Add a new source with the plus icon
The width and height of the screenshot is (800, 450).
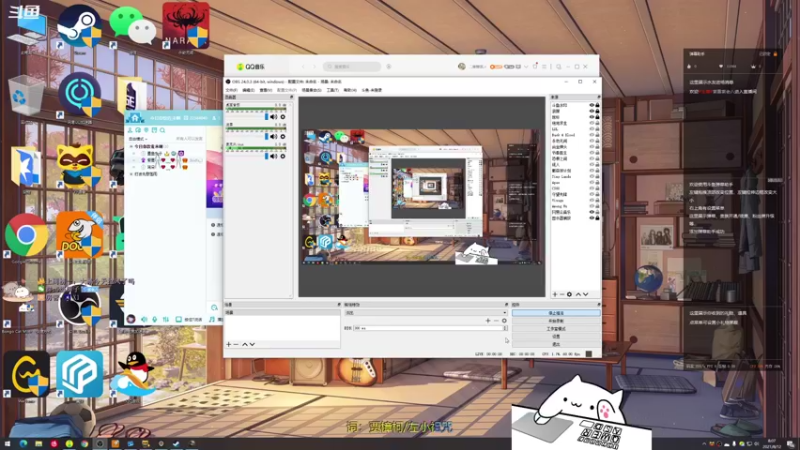(x=555, y=294)
